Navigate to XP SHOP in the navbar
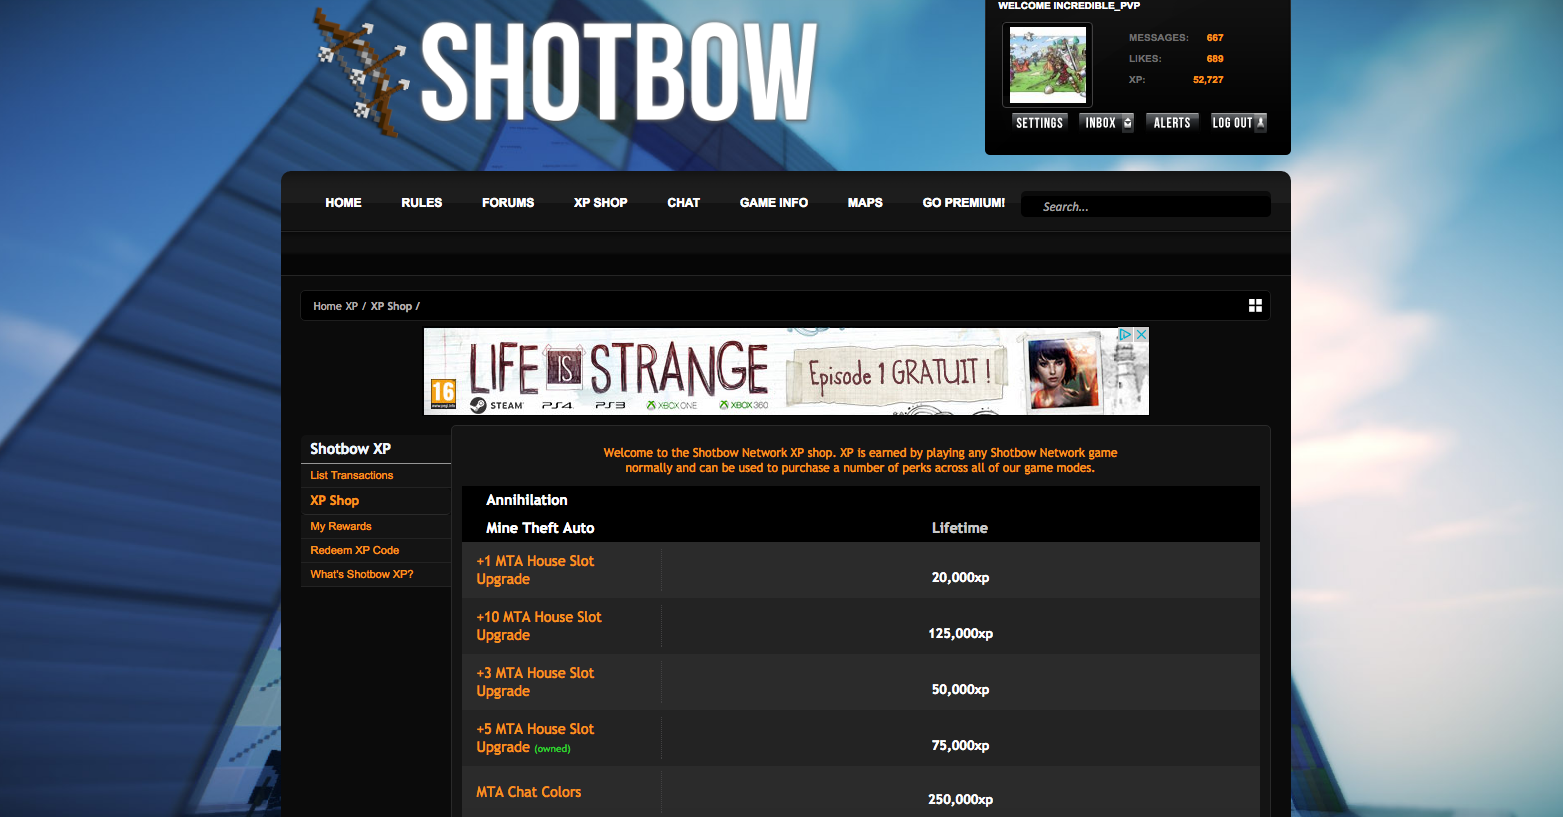1563x817 pixels. pyautogui.click(x=601, y=203)
